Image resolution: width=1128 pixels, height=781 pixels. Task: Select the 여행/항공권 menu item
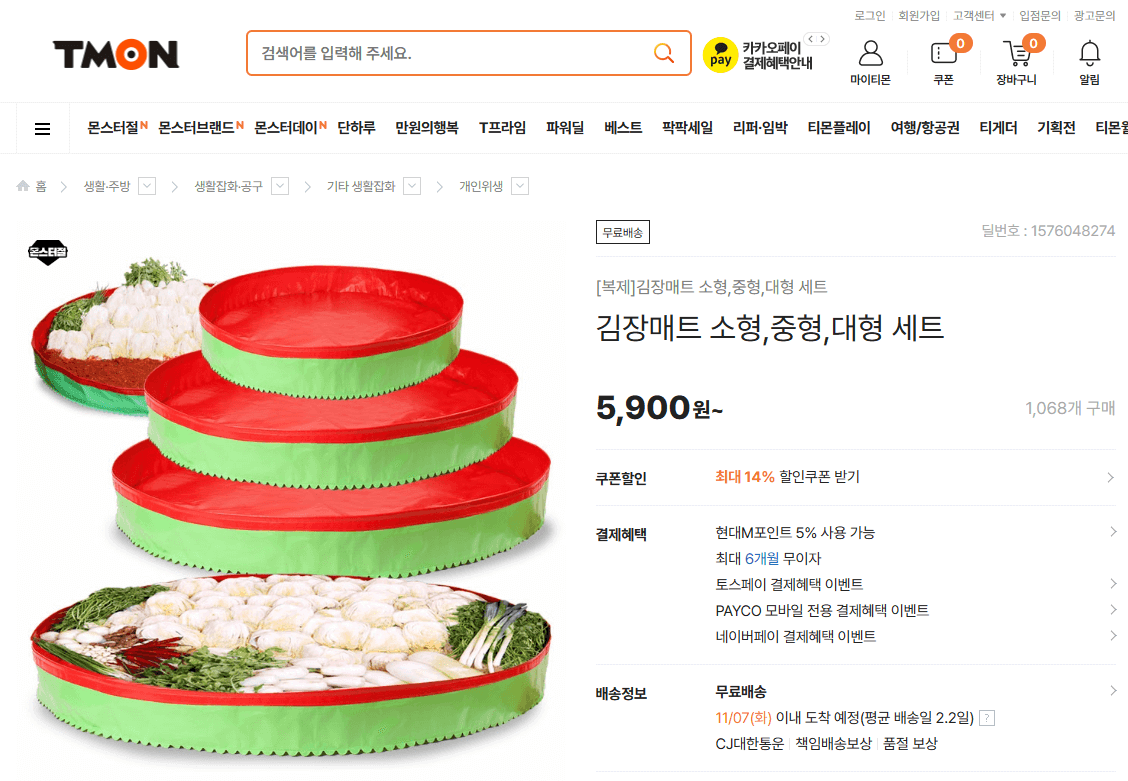[x=924, y=128]
